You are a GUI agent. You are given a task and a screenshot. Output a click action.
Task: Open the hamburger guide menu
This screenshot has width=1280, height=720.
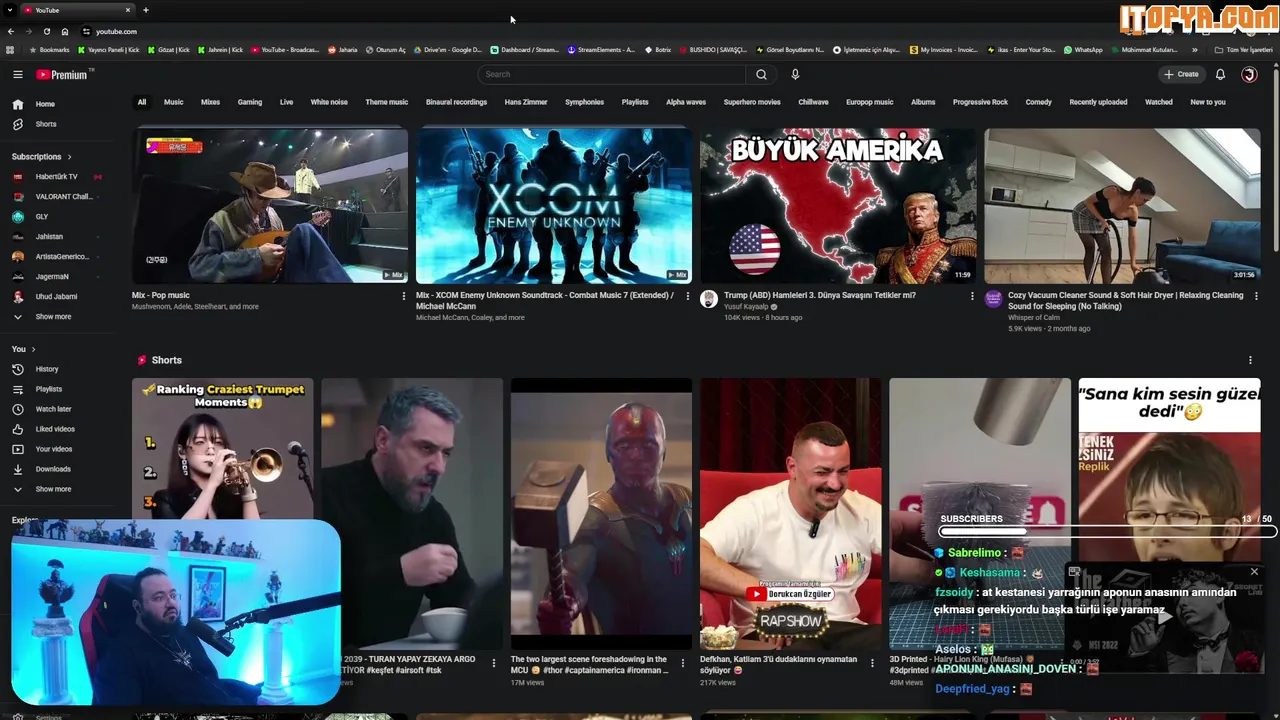click(x=18, y=74)
